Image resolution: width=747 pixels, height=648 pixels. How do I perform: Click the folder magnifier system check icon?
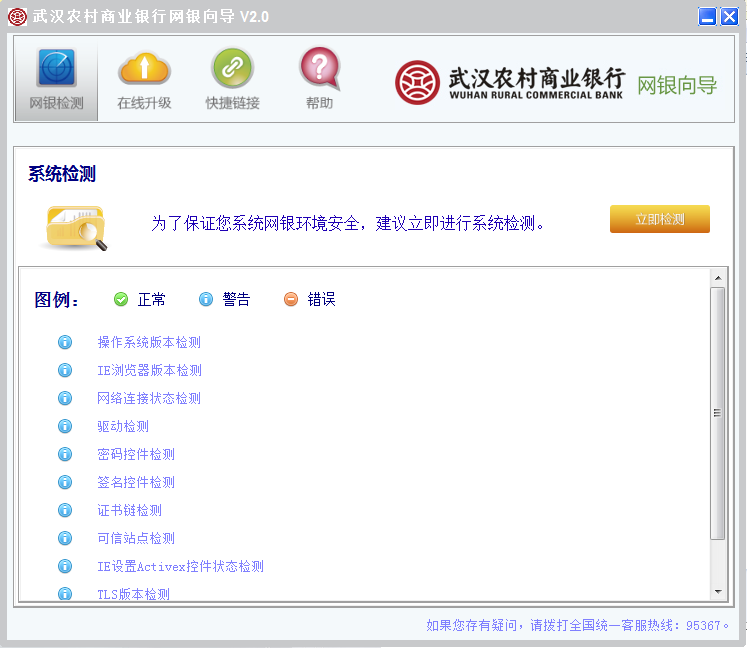point(77,228)
